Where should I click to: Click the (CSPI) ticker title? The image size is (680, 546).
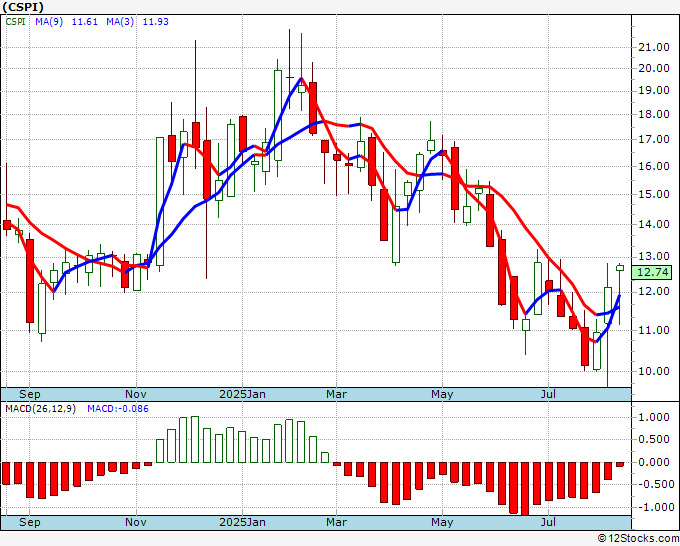click(x=23, y=7)
